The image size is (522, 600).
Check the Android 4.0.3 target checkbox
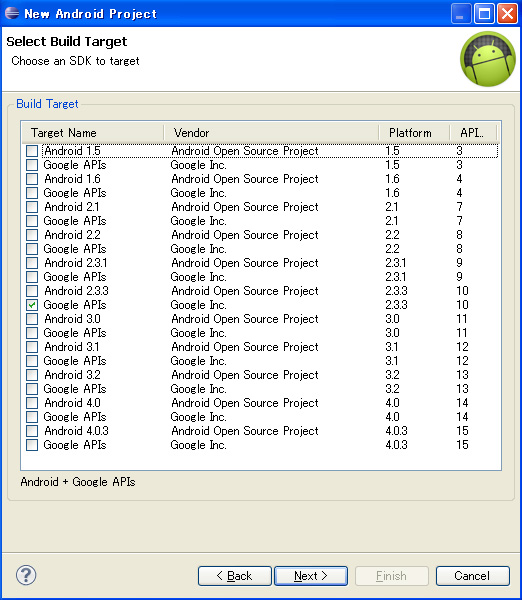click(x=32, y=431)
